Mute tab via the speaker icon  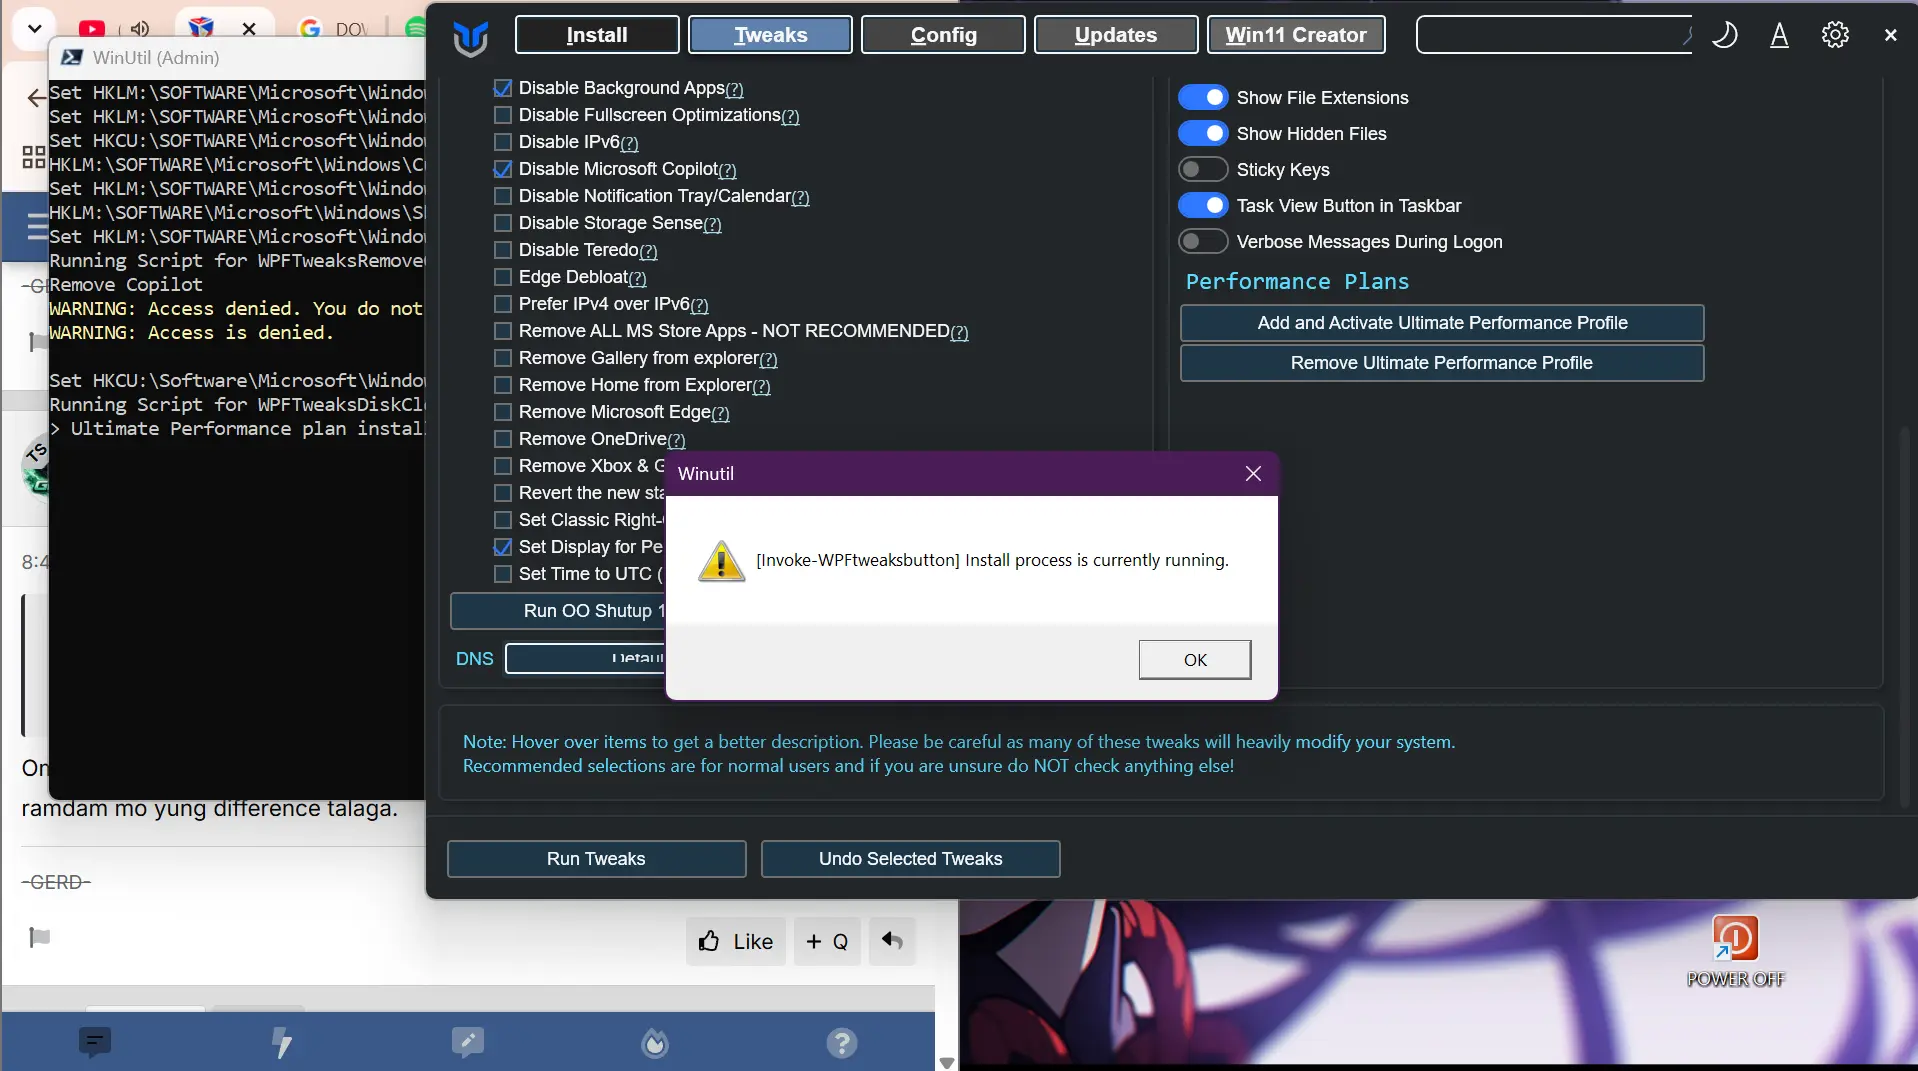pyautogui.click(x=140, y=29)
